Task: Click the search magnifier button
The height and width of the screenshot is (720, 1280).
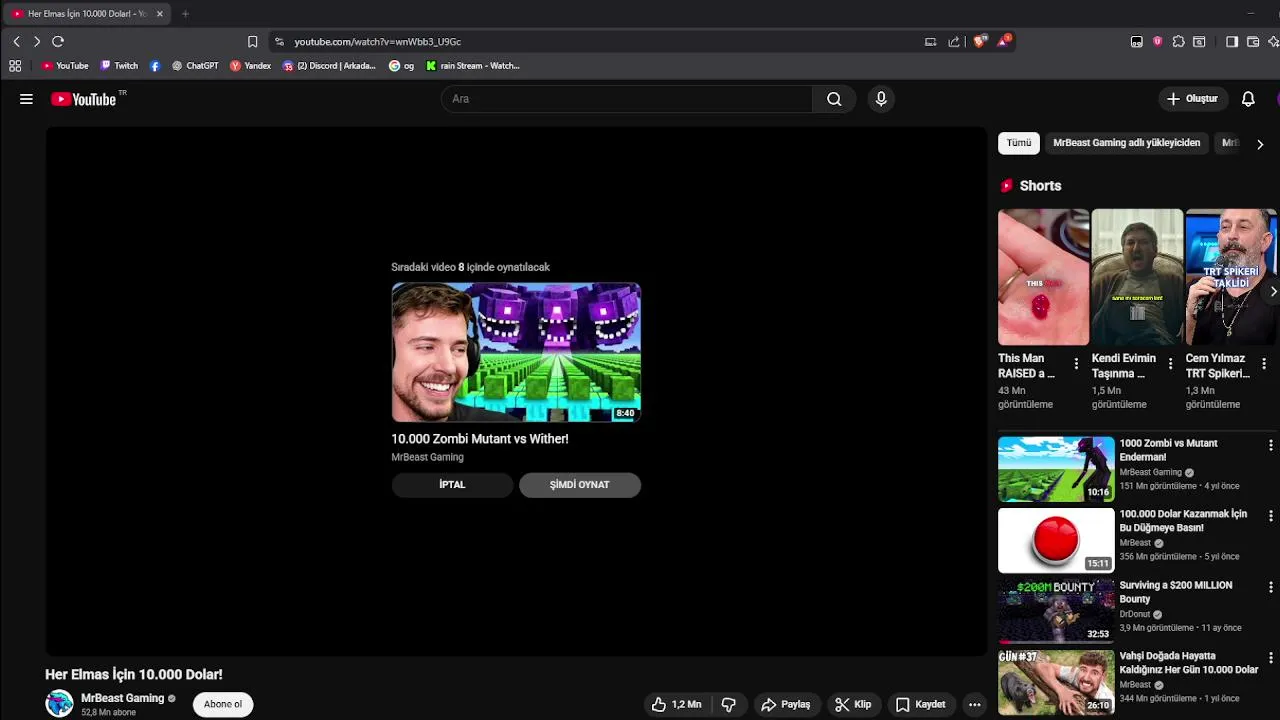Action: [x=834, y=99]
